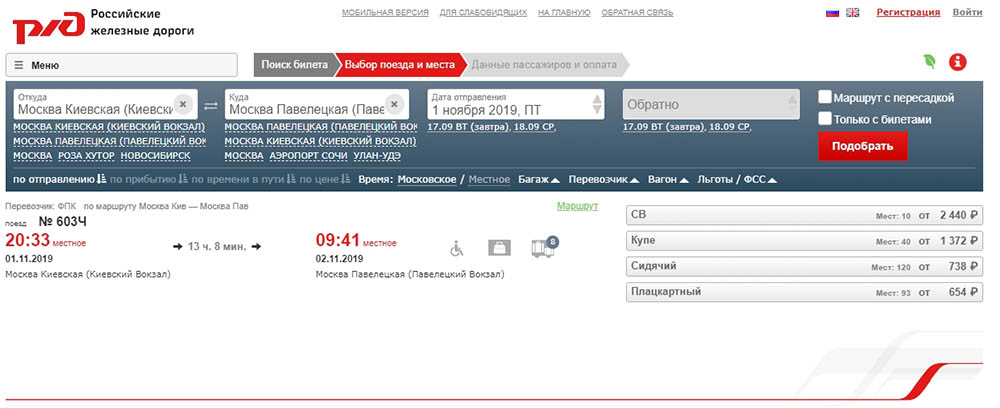
Task: Switch language with the UK flag
Action: pyautogui.click(x=853, y=13)
